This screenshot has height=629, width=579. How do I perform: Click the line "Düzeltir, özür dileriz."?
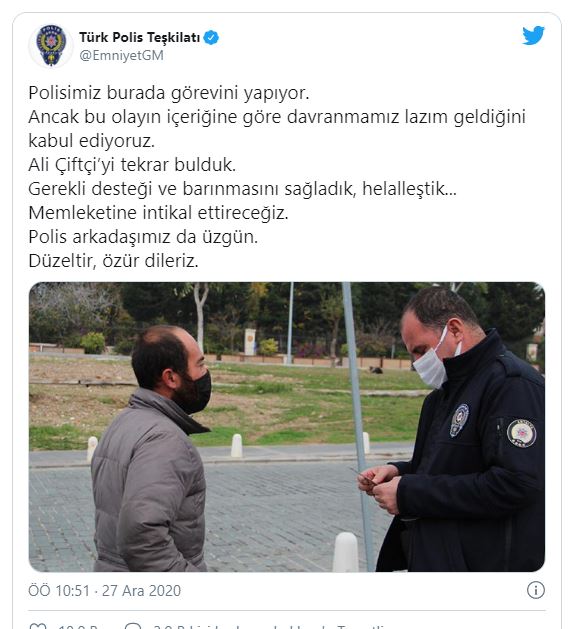coord(114,261)
